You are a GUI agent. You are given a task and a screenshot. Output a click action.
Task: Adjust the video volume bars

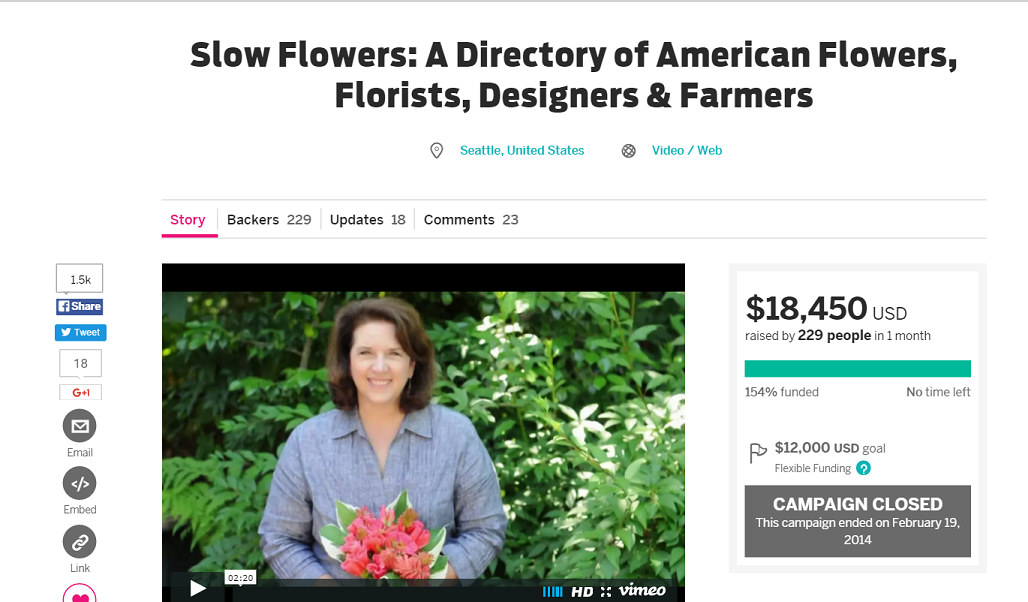click(553, 592)
